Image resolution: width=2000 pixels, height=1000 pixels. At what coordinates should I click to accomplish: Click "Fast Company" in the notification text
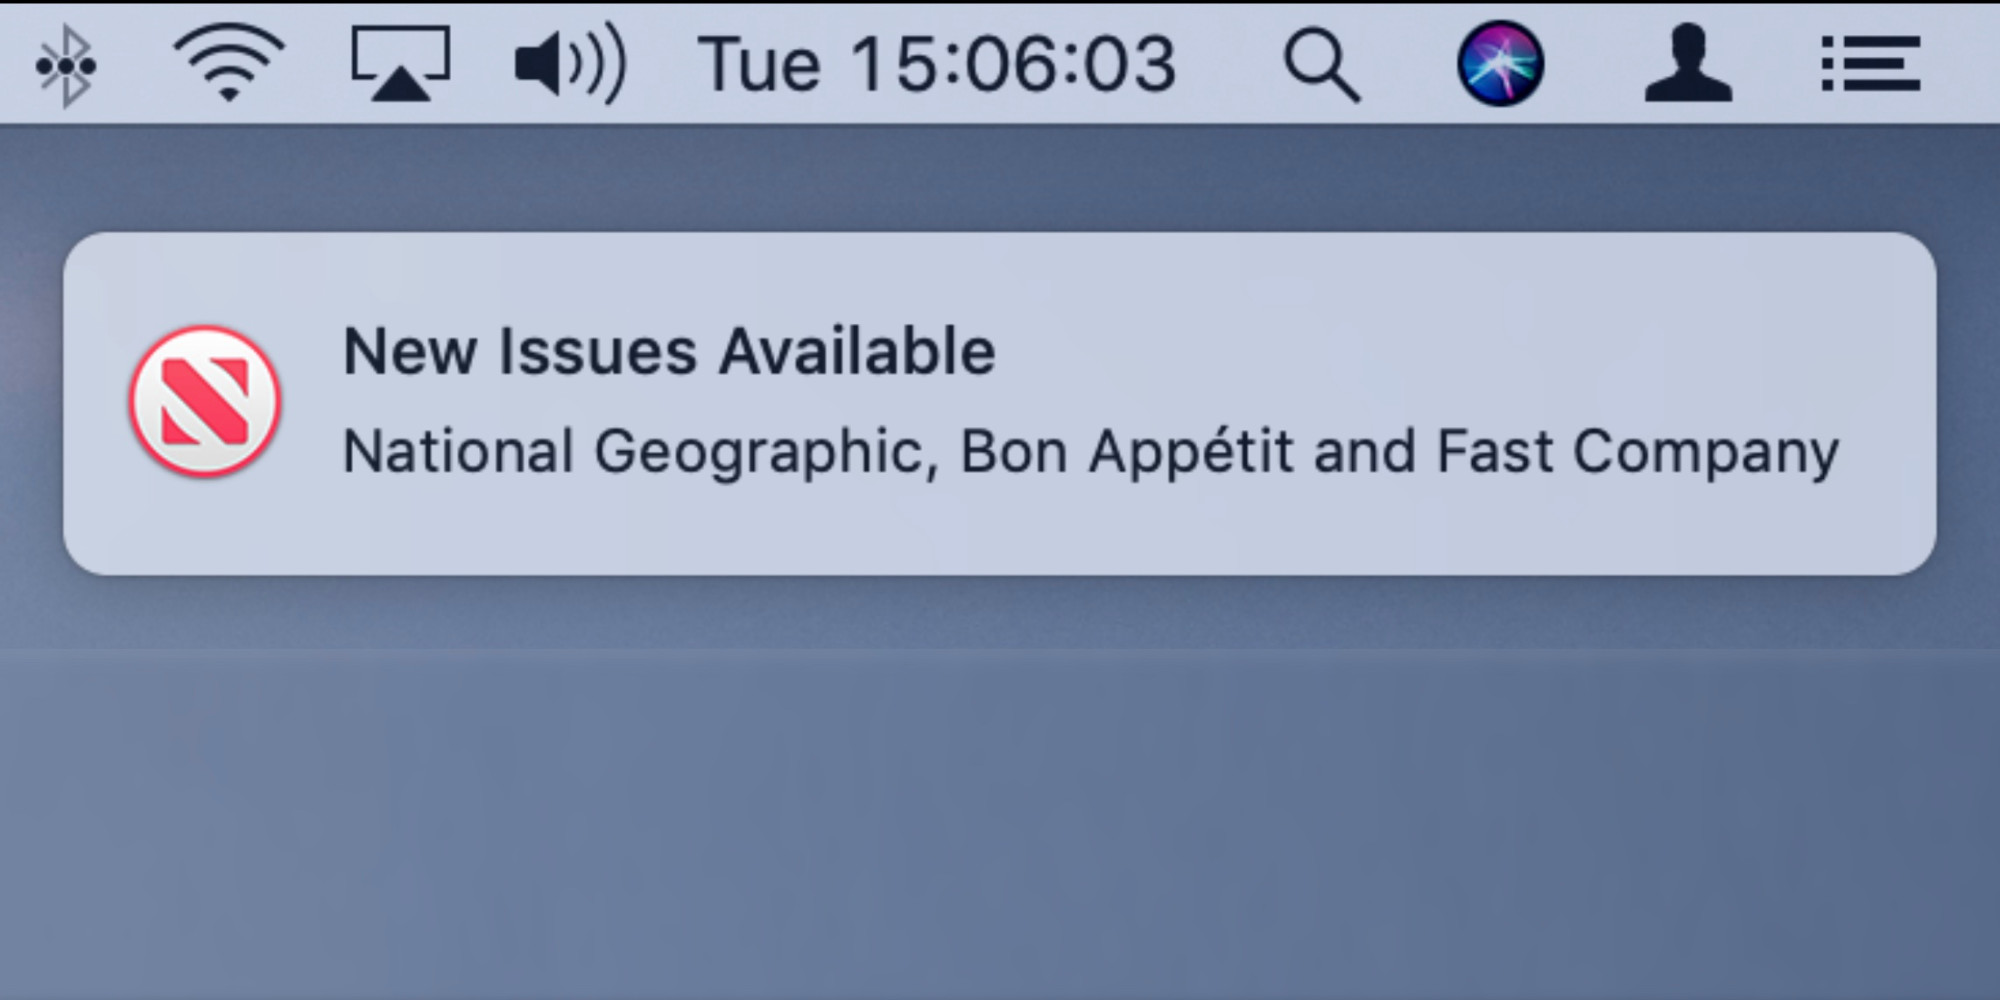pos(1637,452)
